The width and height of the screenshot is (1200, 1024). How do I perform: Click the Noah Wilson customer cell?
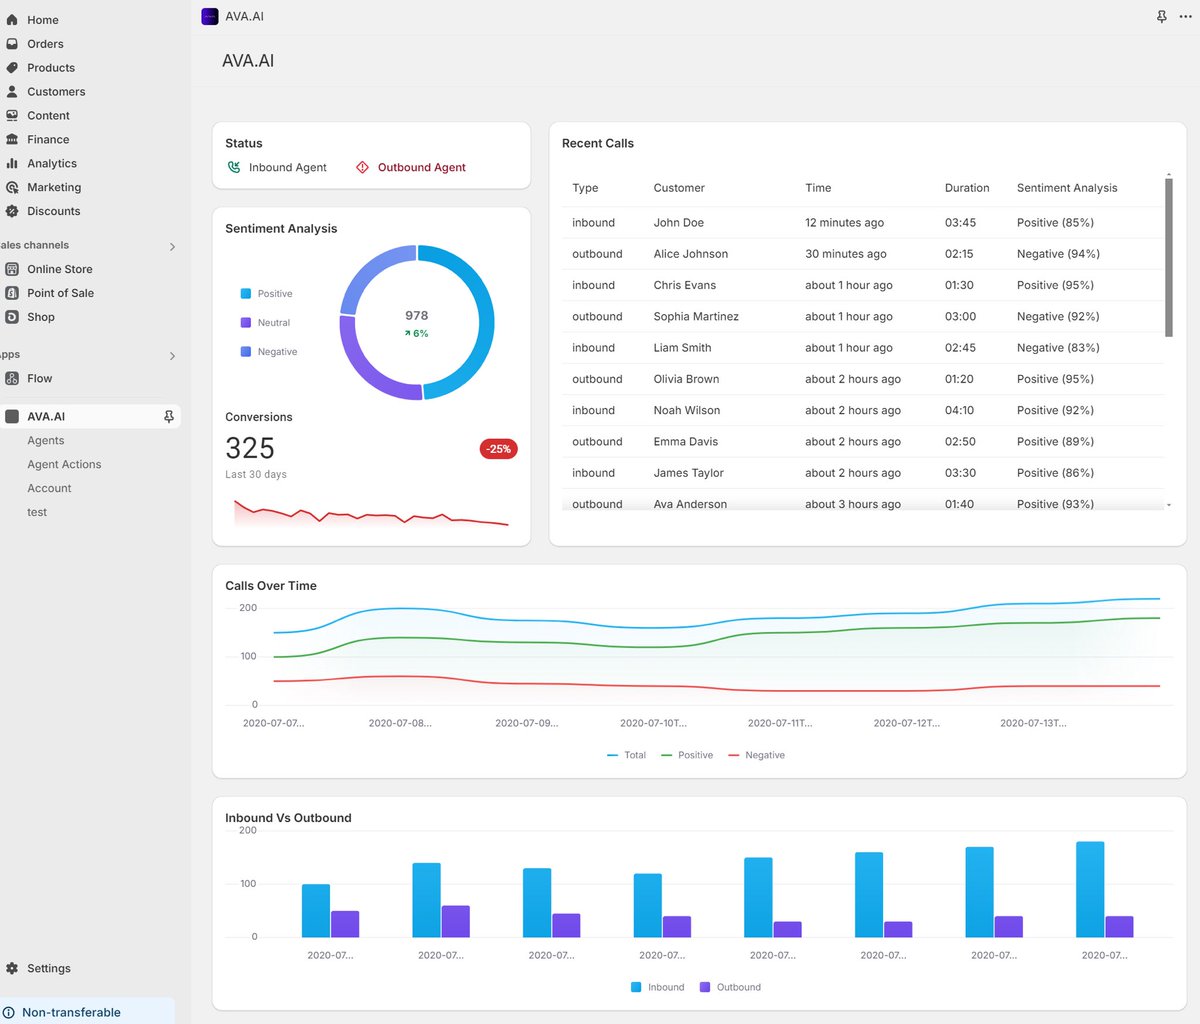coord(687,411)
